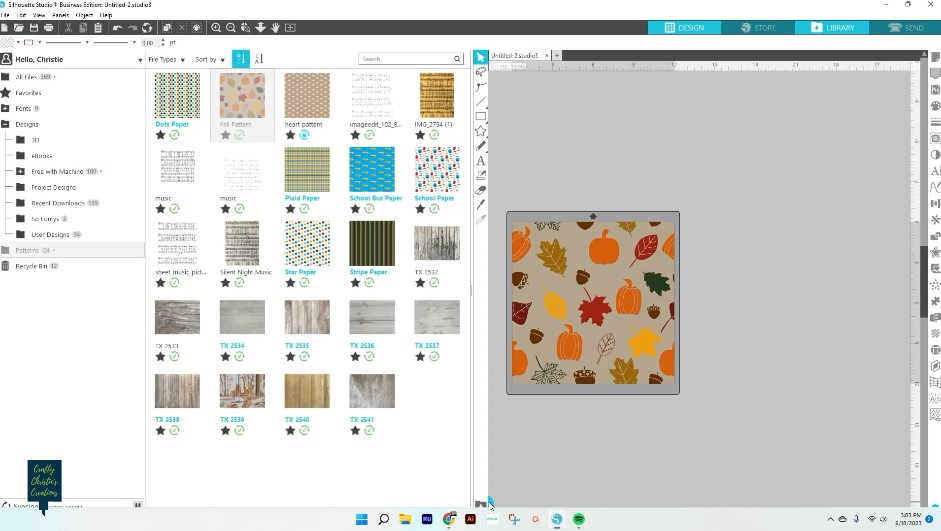Toggle favorite star on Stripe Paper

pos(355,283)
